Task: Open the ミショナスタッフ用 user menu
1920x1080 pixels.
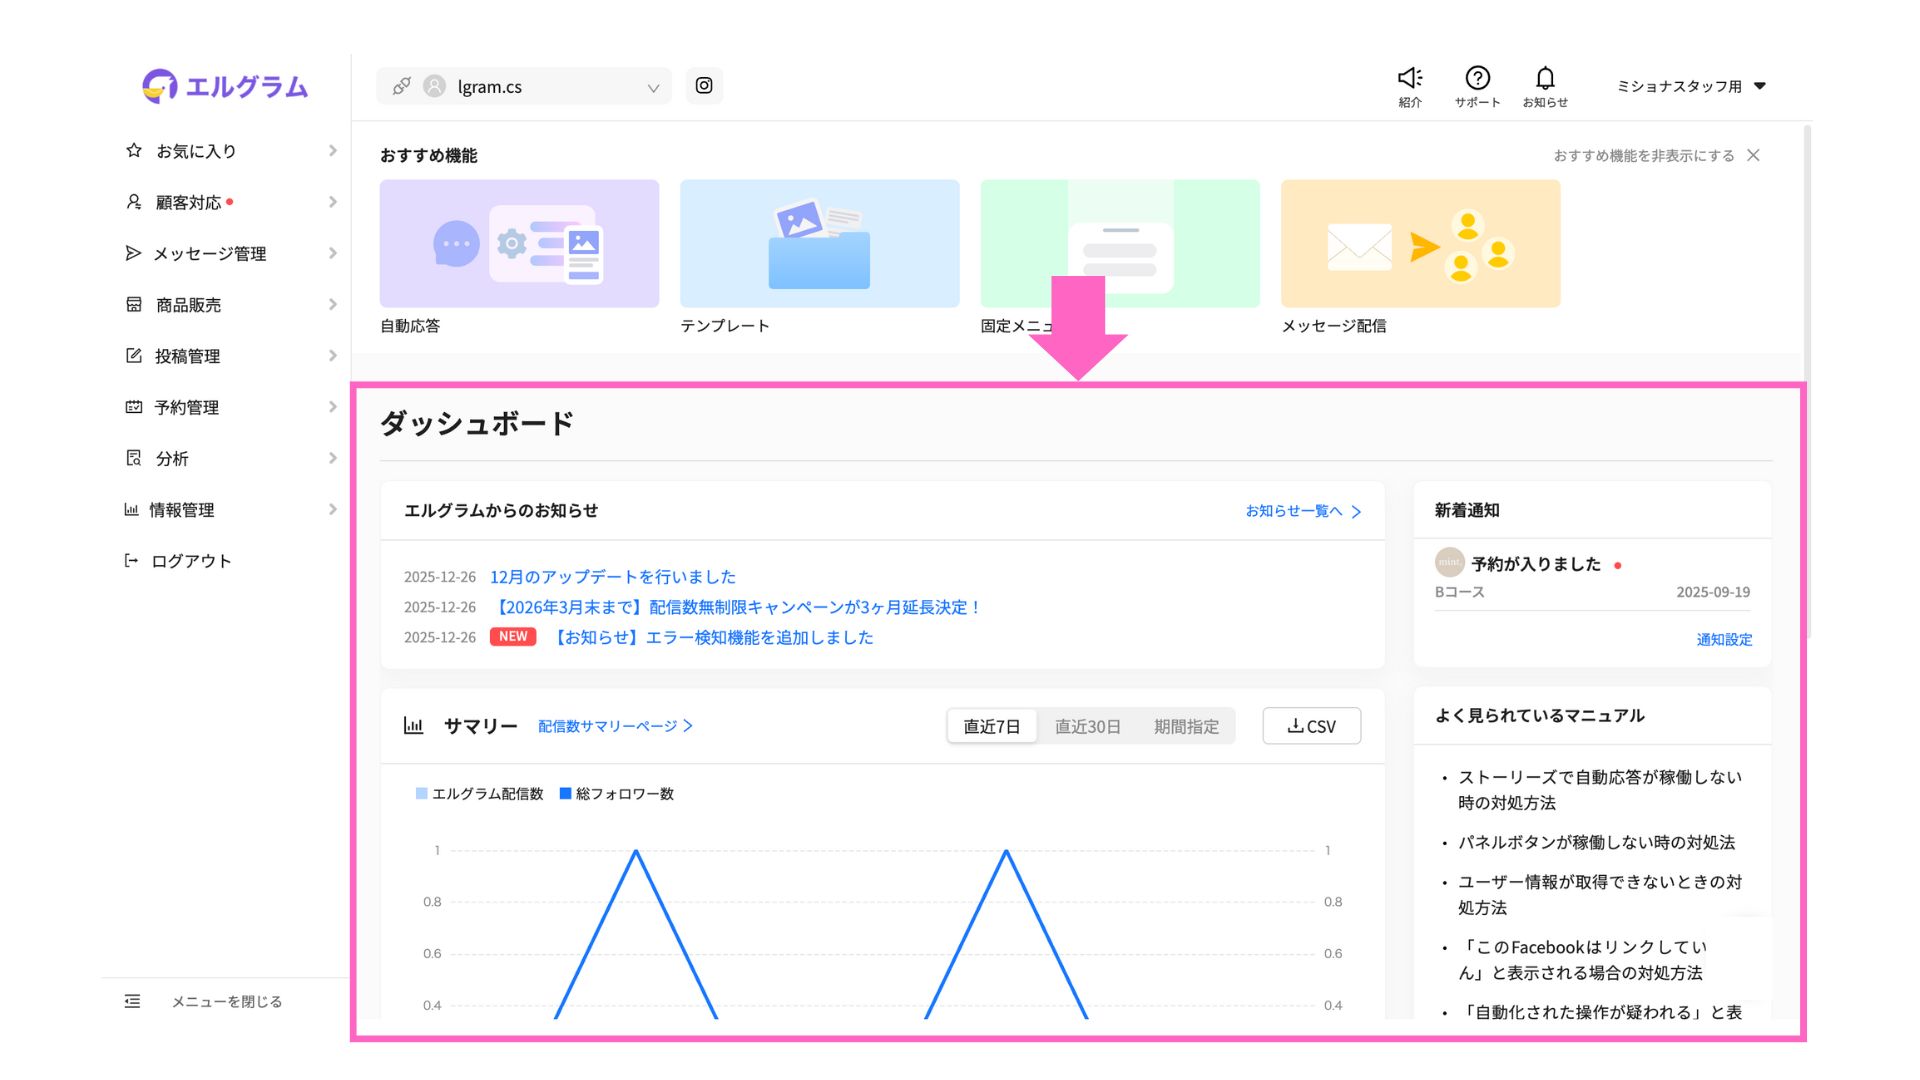Action: coord(1690,86)
